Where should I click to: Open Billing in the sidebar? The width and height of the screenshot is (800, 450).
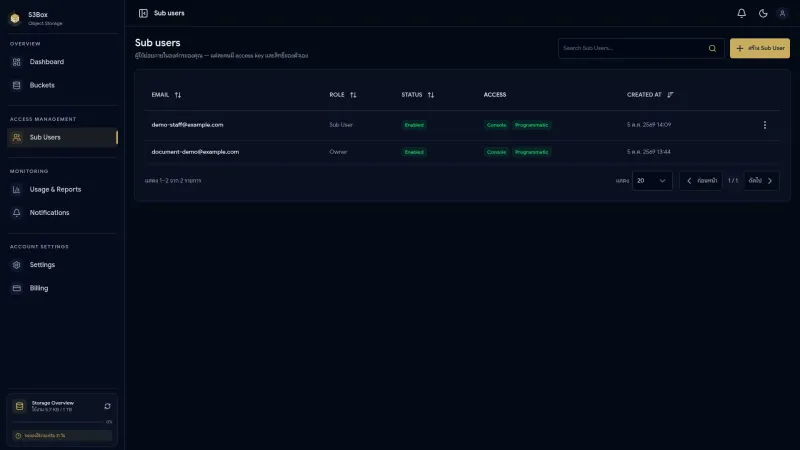62,288
